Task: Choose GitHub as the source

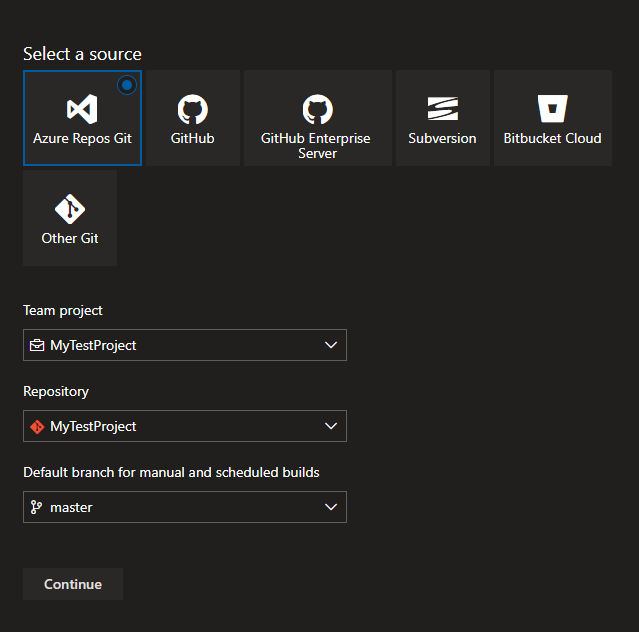Action: (193, 118)
